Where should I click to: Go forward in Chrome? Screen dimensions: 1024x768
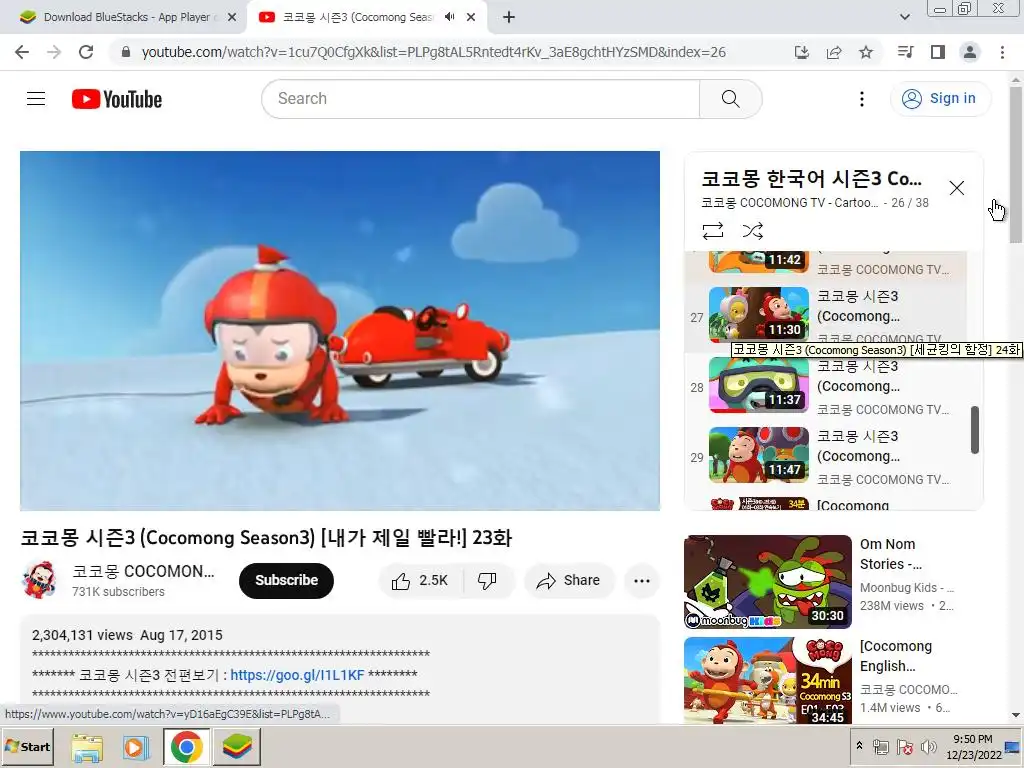point(54,52)
